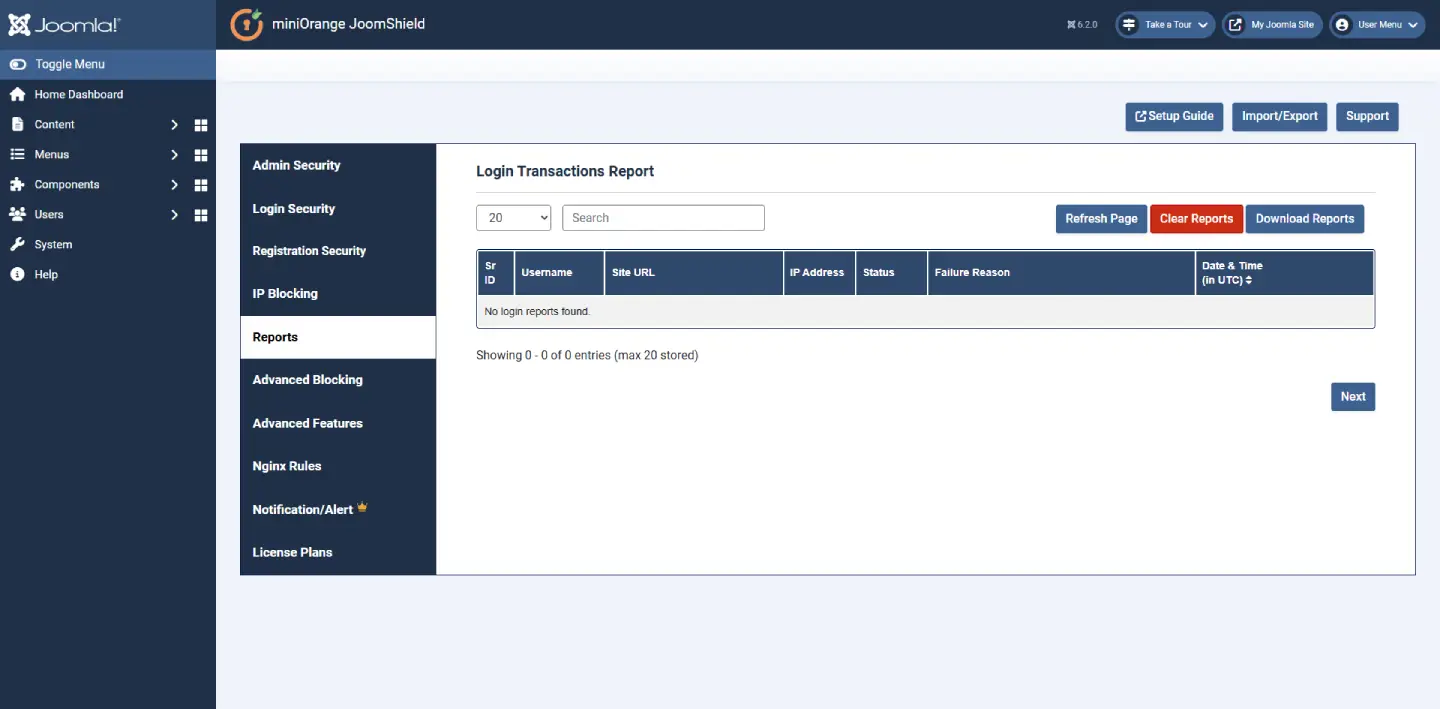This screenshot has width=1440, height=709.
Task: Open the Advanced Blocking tab
Action: coord(338,380)
